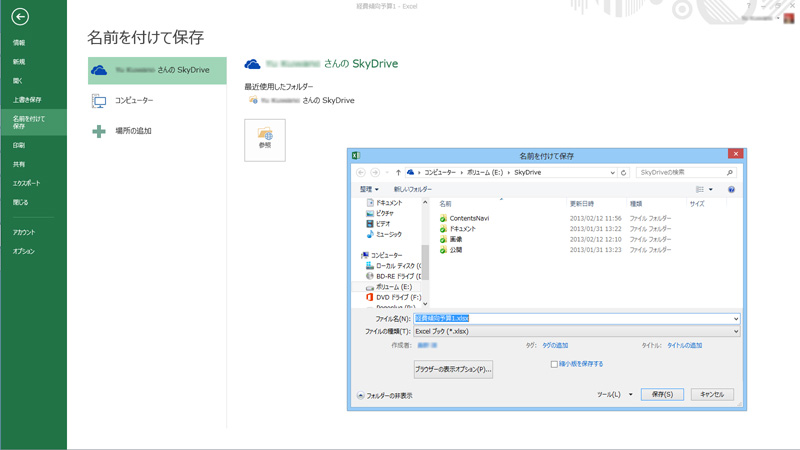Expand the 整理 dropdown menu
This screenshot has height=450, width=800.
(x=369, y=189)
